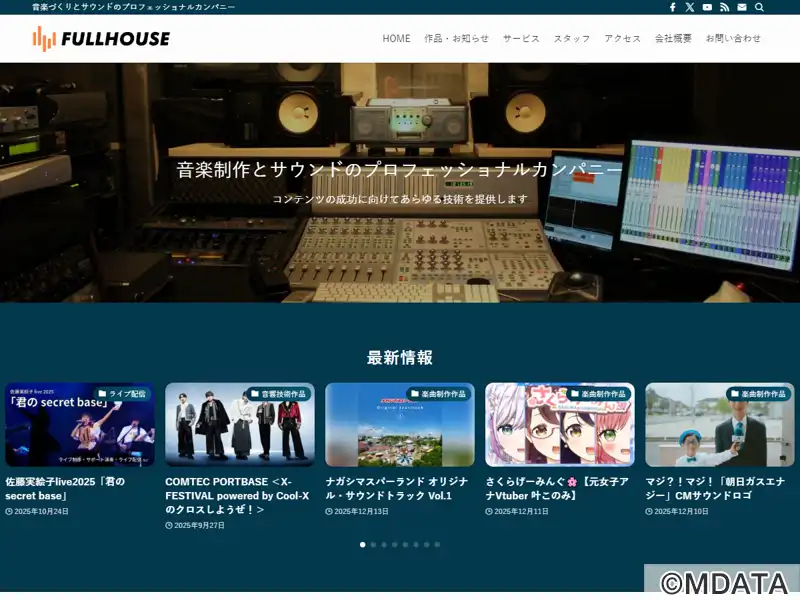Open the 作品・お知らせ menu
This screenshot has height=600, width=800.
tap(456, 39)
